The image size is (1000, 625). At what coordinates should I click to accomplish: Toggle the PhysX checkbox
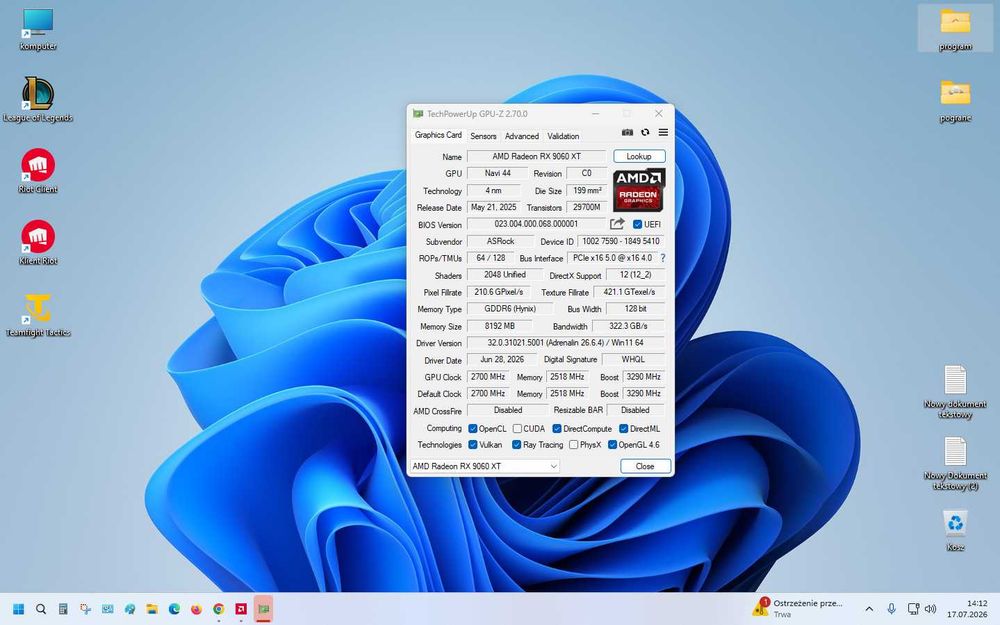click(573, 445)
